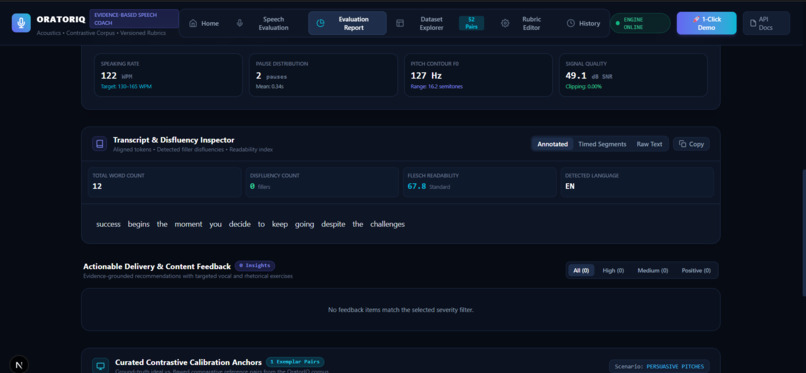Click the OratorIQ microphone logo icon

point(21,23)
